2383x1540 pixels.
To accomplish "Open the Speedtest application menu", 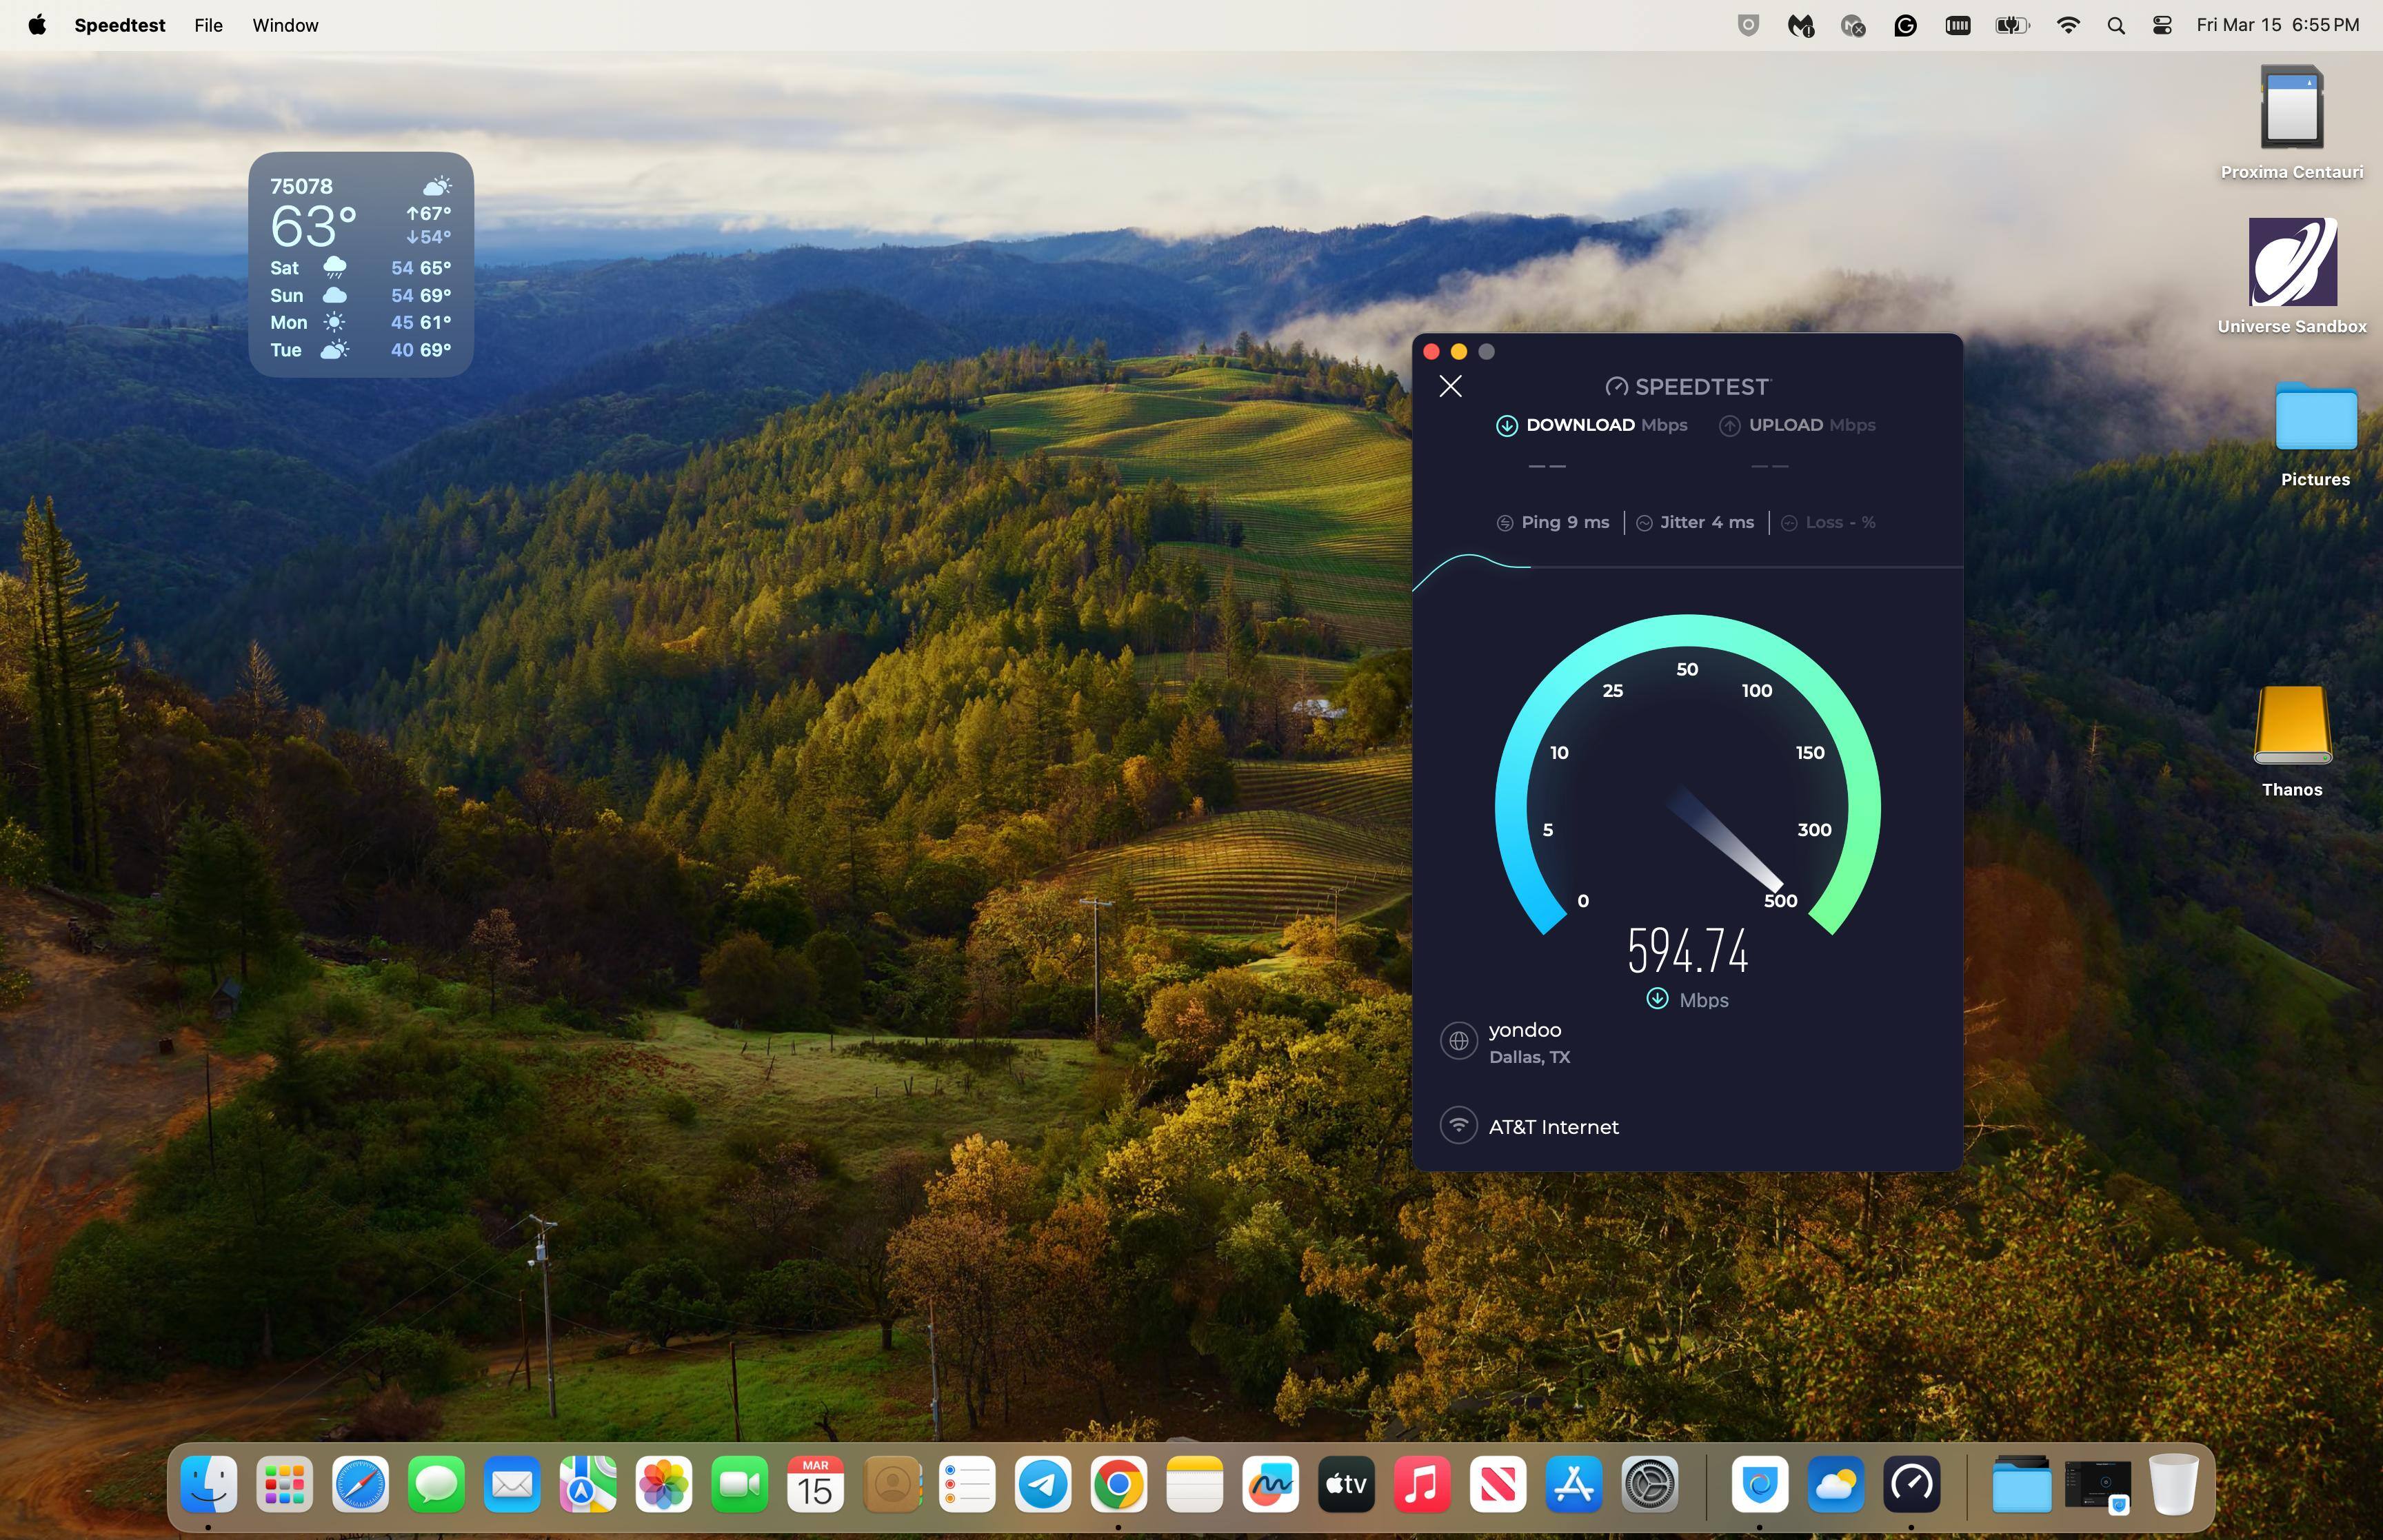I will click(x=119, y=25).
